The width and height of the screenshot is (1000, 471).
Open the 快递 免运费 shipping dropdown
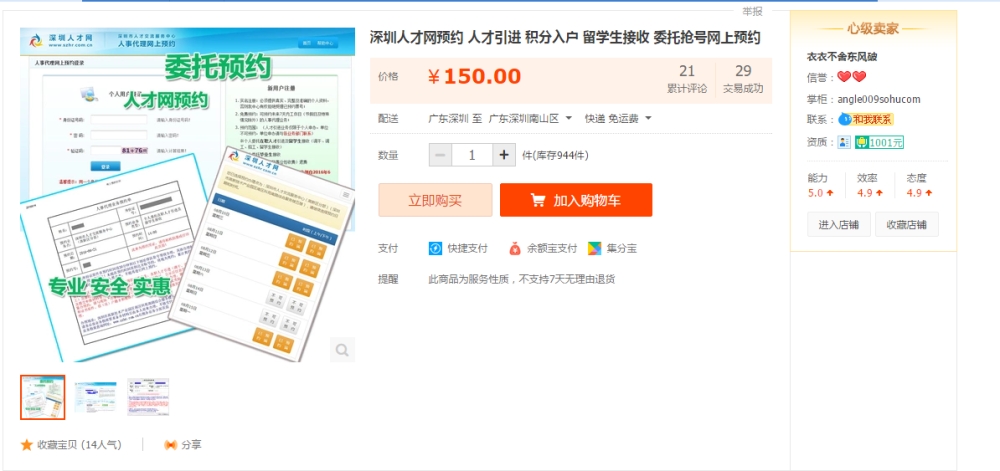pos(618,119)
